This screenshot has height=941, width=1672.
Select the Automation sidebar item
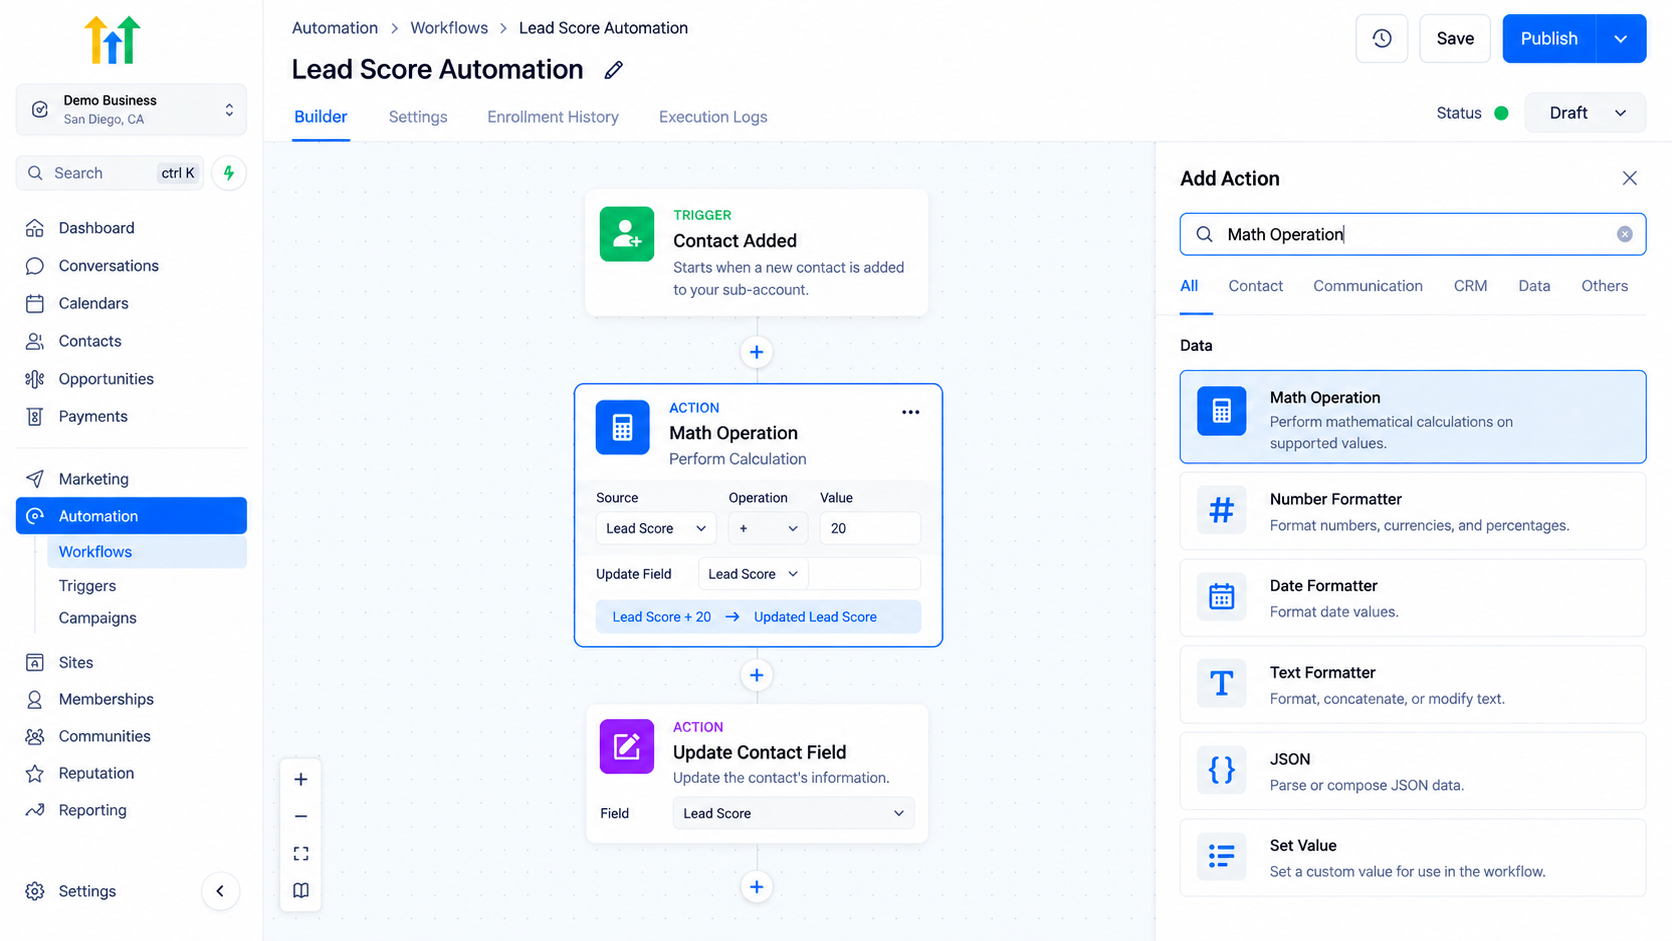coord(131,516)
